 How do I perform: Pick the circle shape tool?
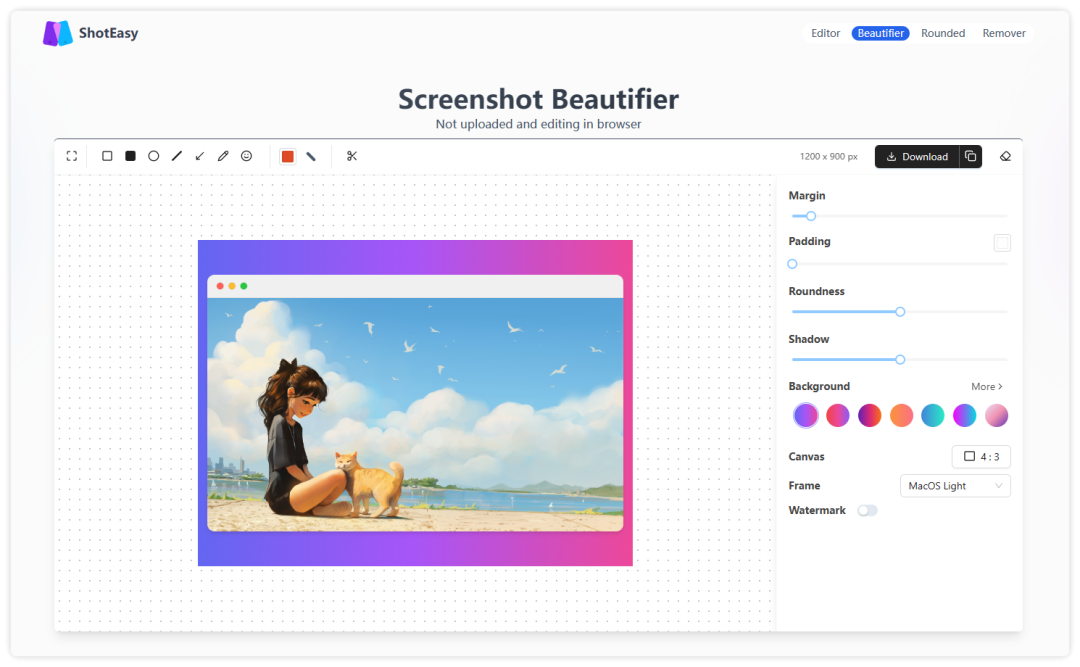154,156
